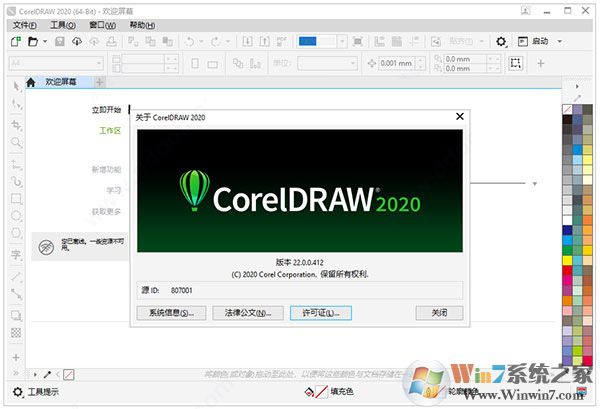
Task: Open the A4 page size dropdown
Action: click(98, 64)
